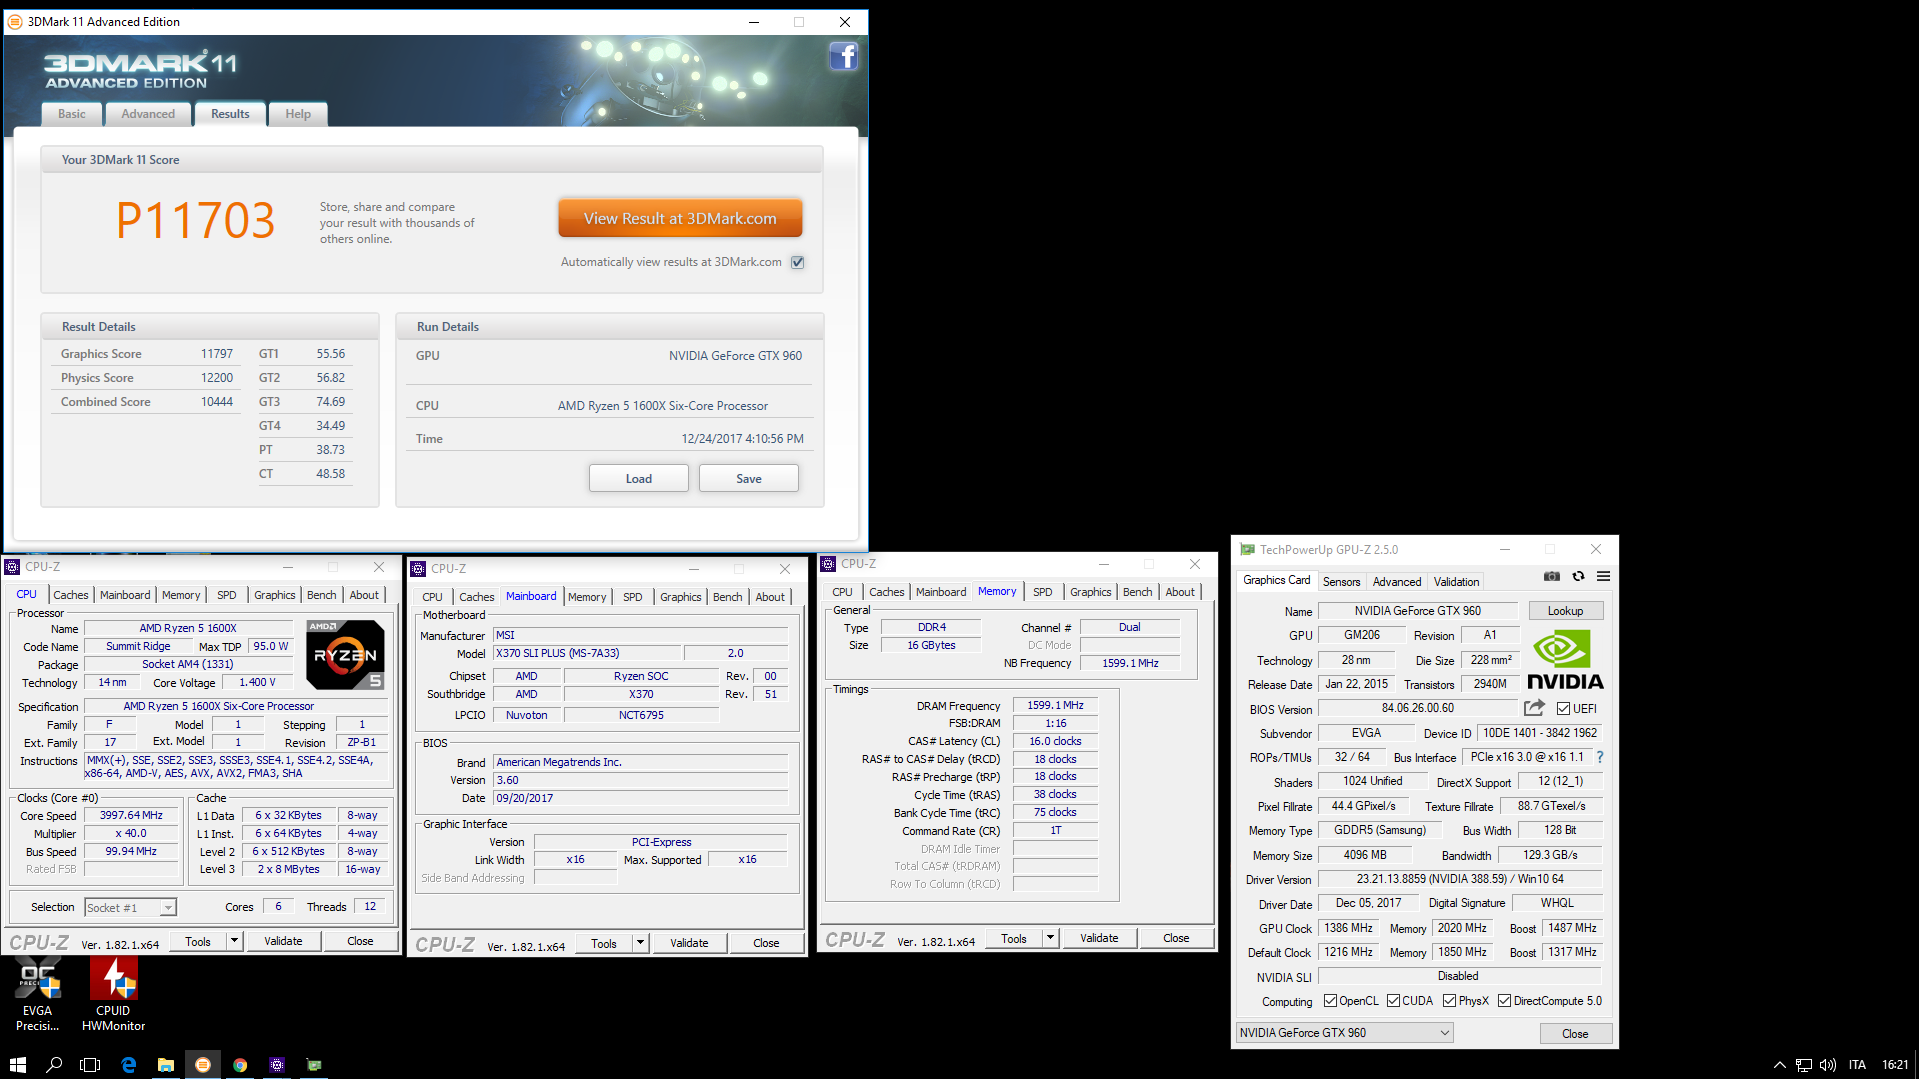Open File Explorer from taskbar

[166, 1065]
